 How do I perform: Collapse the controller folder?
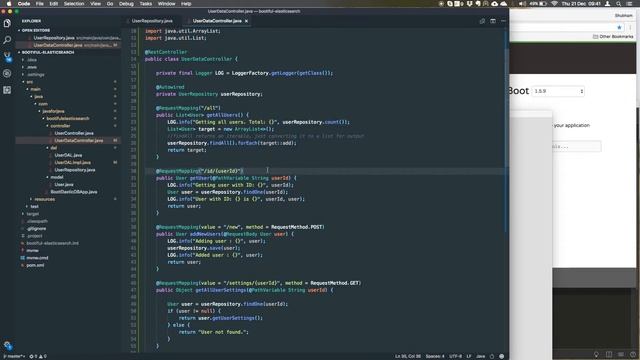[x=60, y=126]
